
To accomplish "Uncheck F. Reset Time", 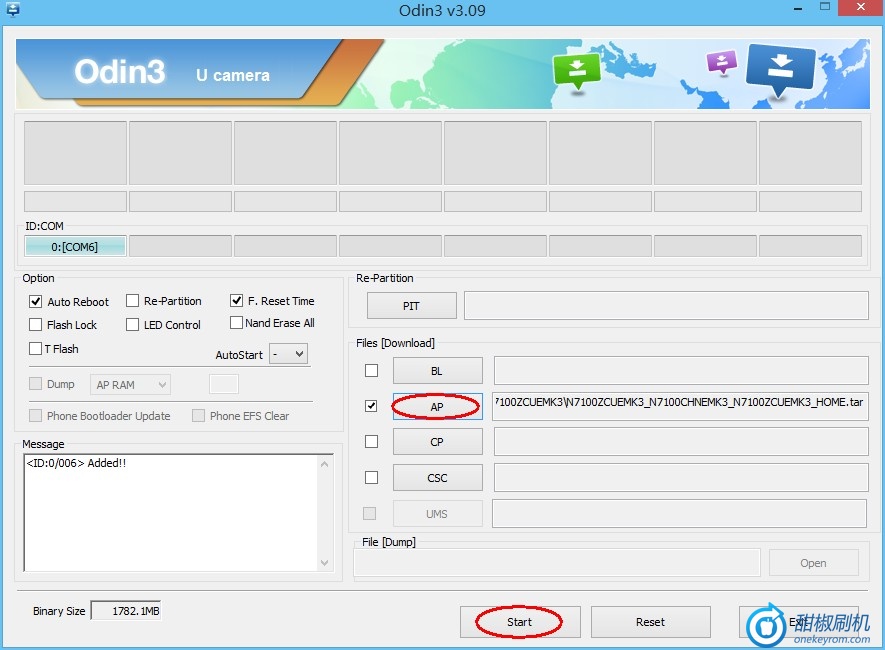I will coord(237,300).
